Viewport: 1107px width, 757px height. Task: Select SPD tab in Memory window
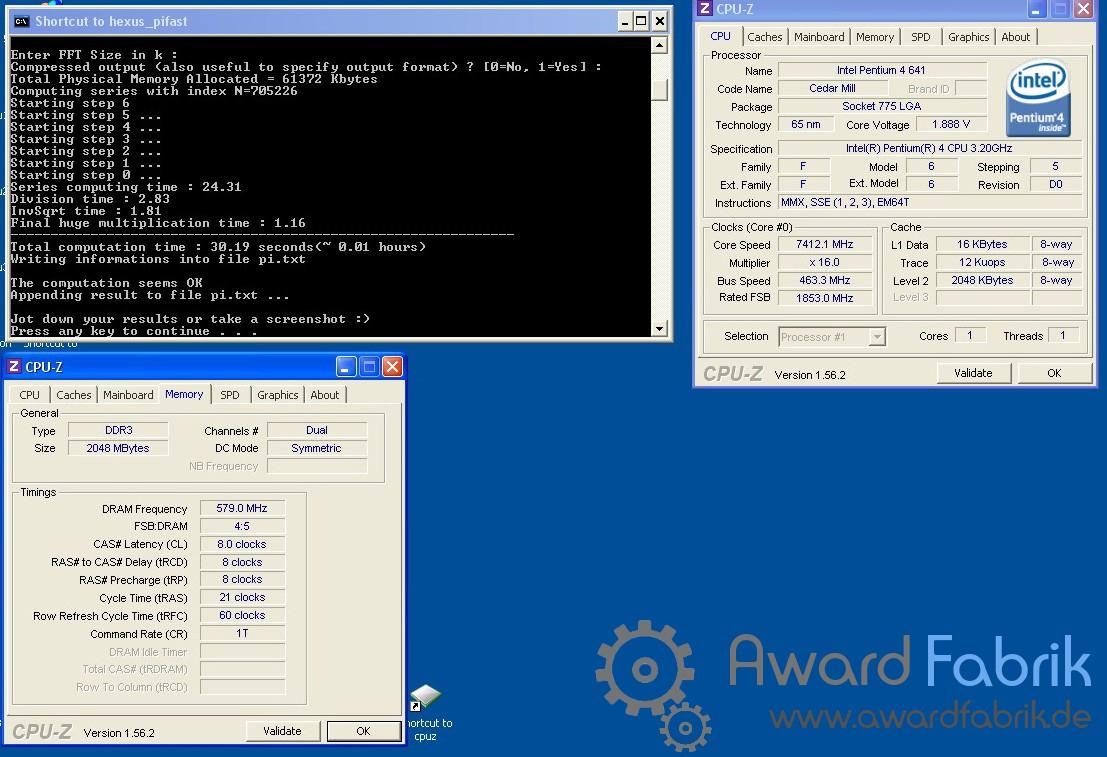tap(229, 395)
